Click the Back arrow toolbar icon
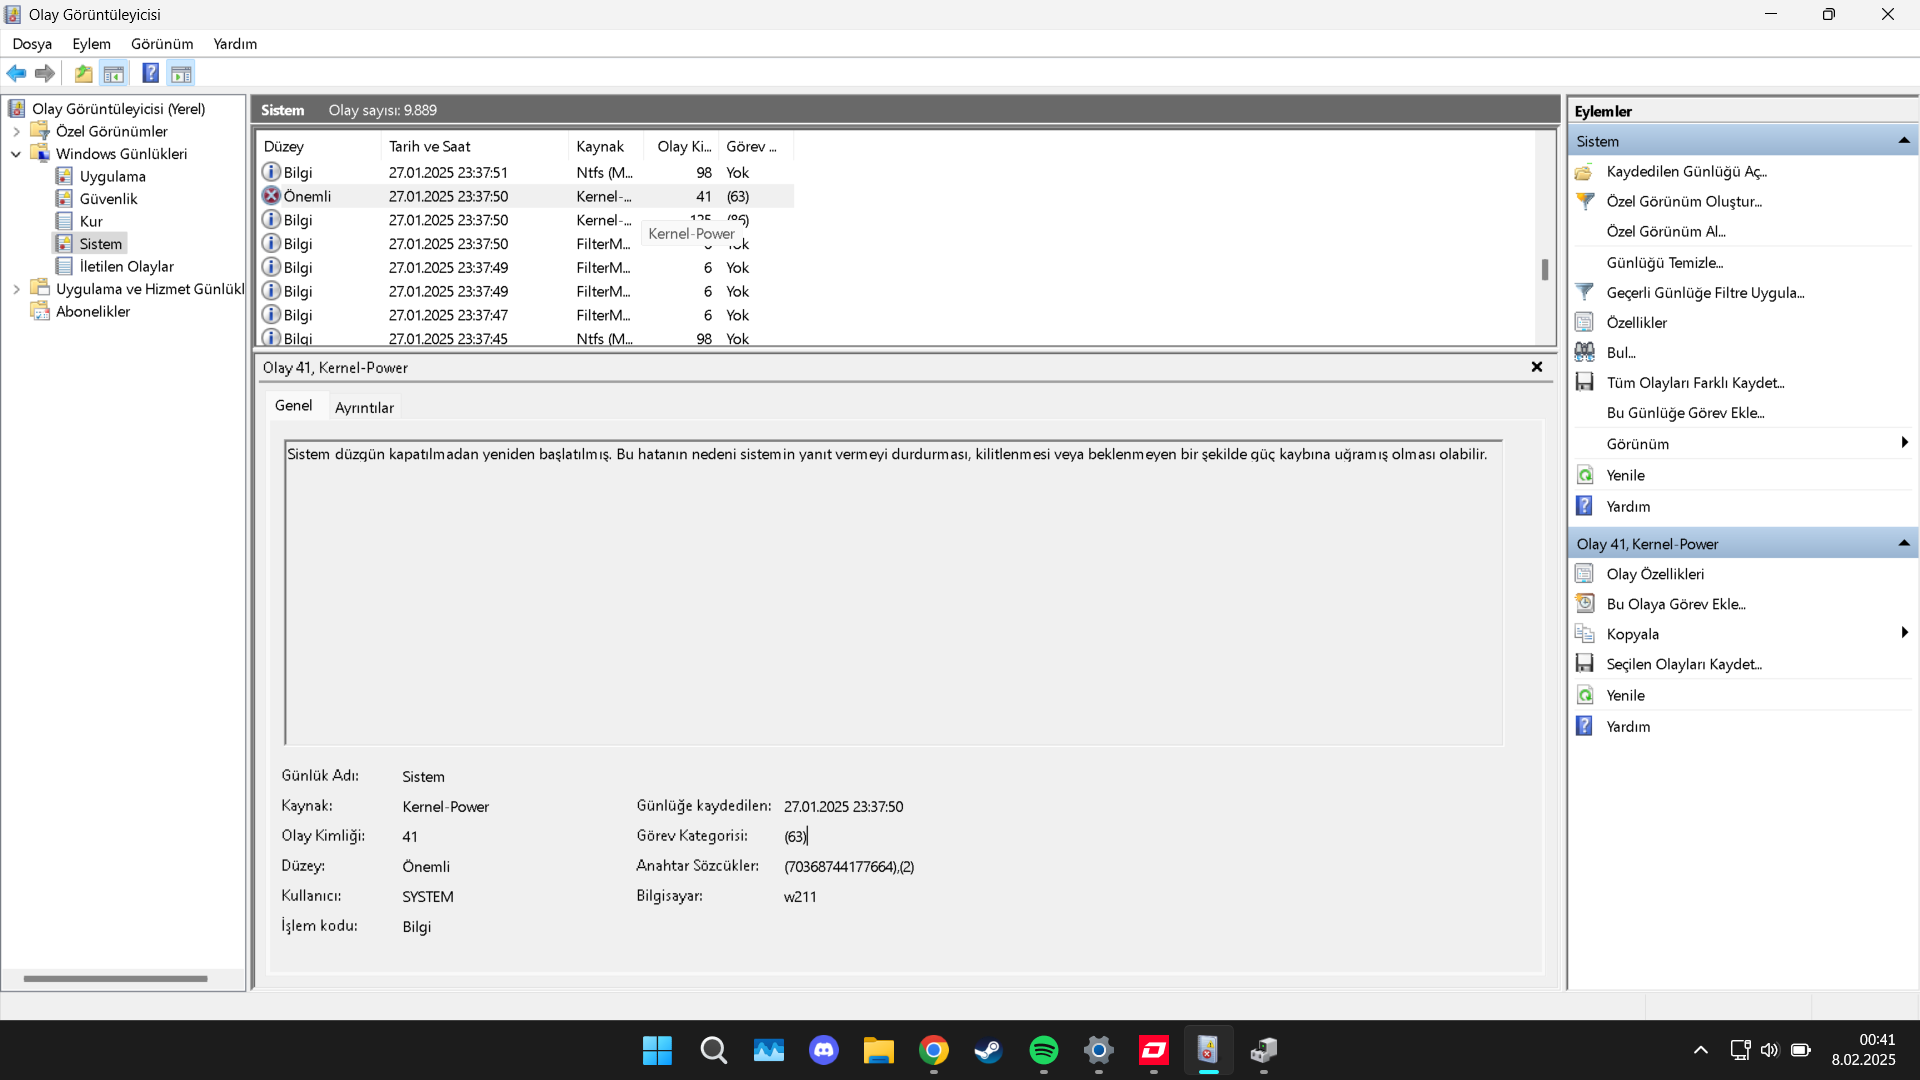1920x1080 pixels. [x=16, y=73]
